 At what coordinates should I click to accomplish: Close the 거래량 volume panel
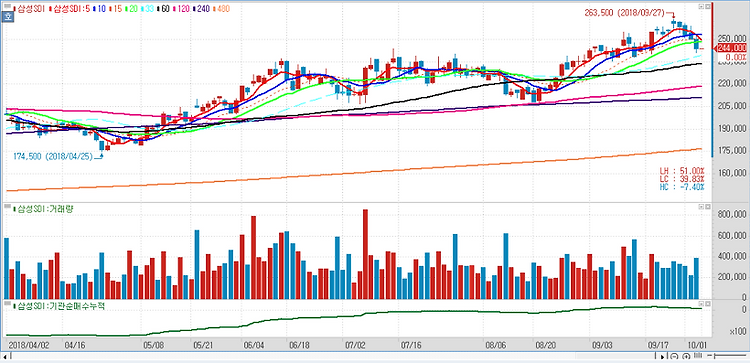click(707, 207)
